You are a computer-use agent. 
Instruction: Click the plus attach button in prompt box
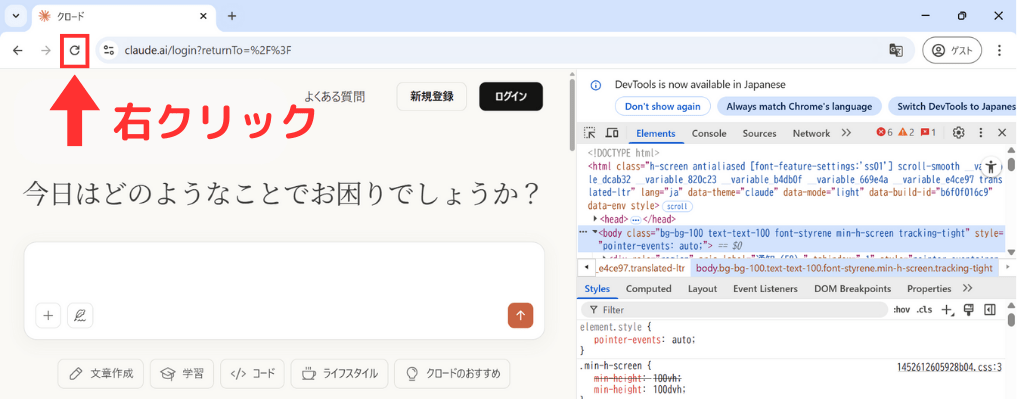click(48, 315)
